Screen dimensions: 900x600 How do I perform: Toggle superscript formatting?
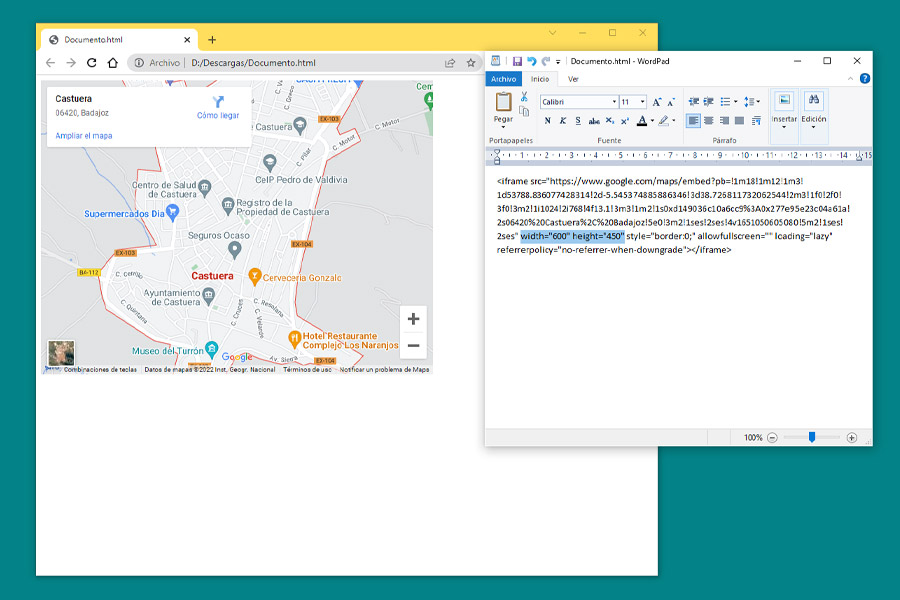click(624, 121)
